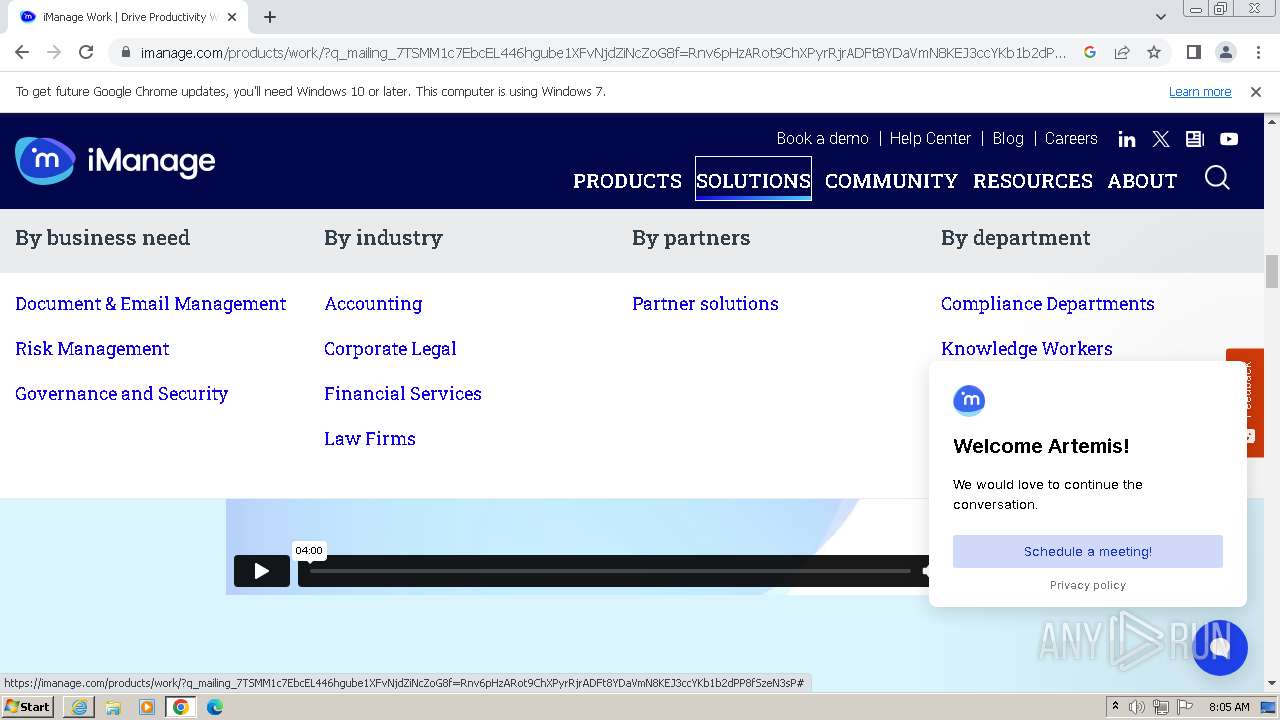The image size is (1280, 720).
Task: Open the Careers link
Action: 1071,139
